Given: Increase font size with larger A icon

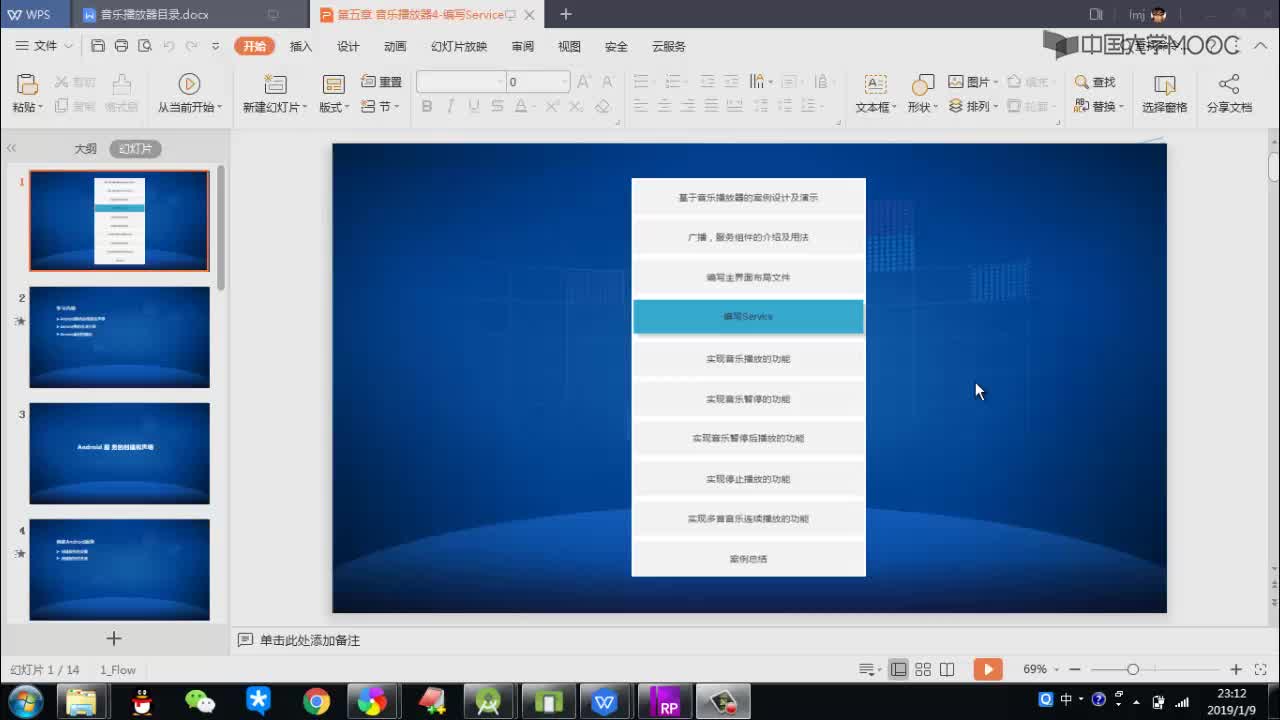Looking at the screenshot, I should click(x=583, y=82).
